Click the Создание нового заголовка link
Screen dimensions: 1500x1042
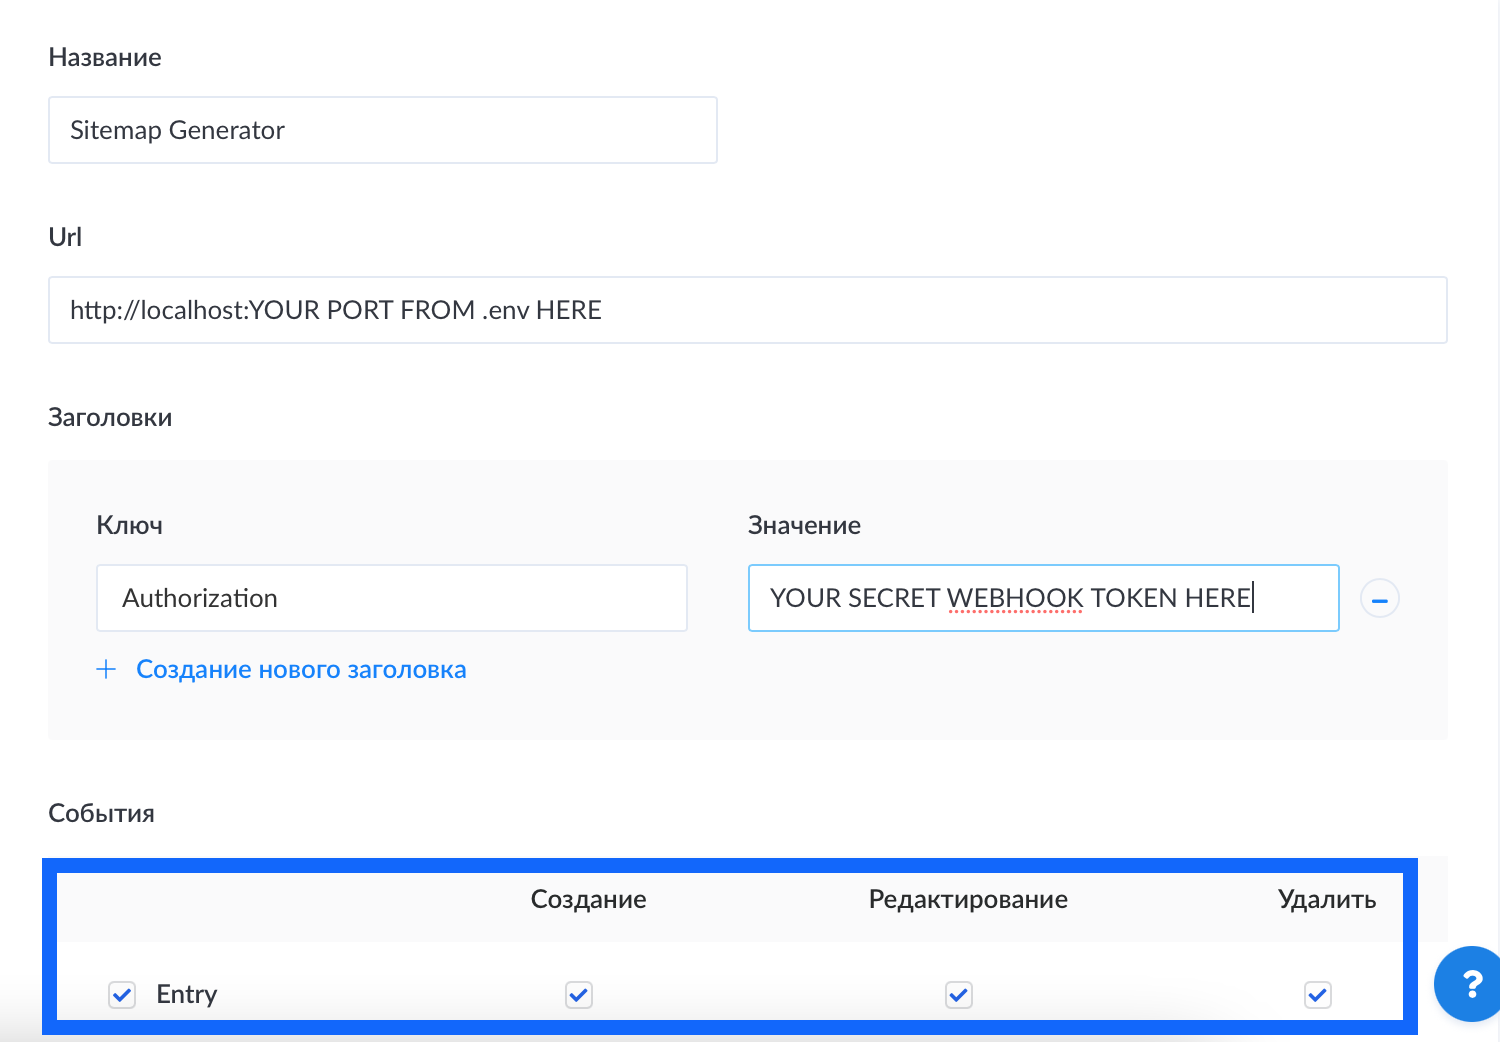coord(301,669)
